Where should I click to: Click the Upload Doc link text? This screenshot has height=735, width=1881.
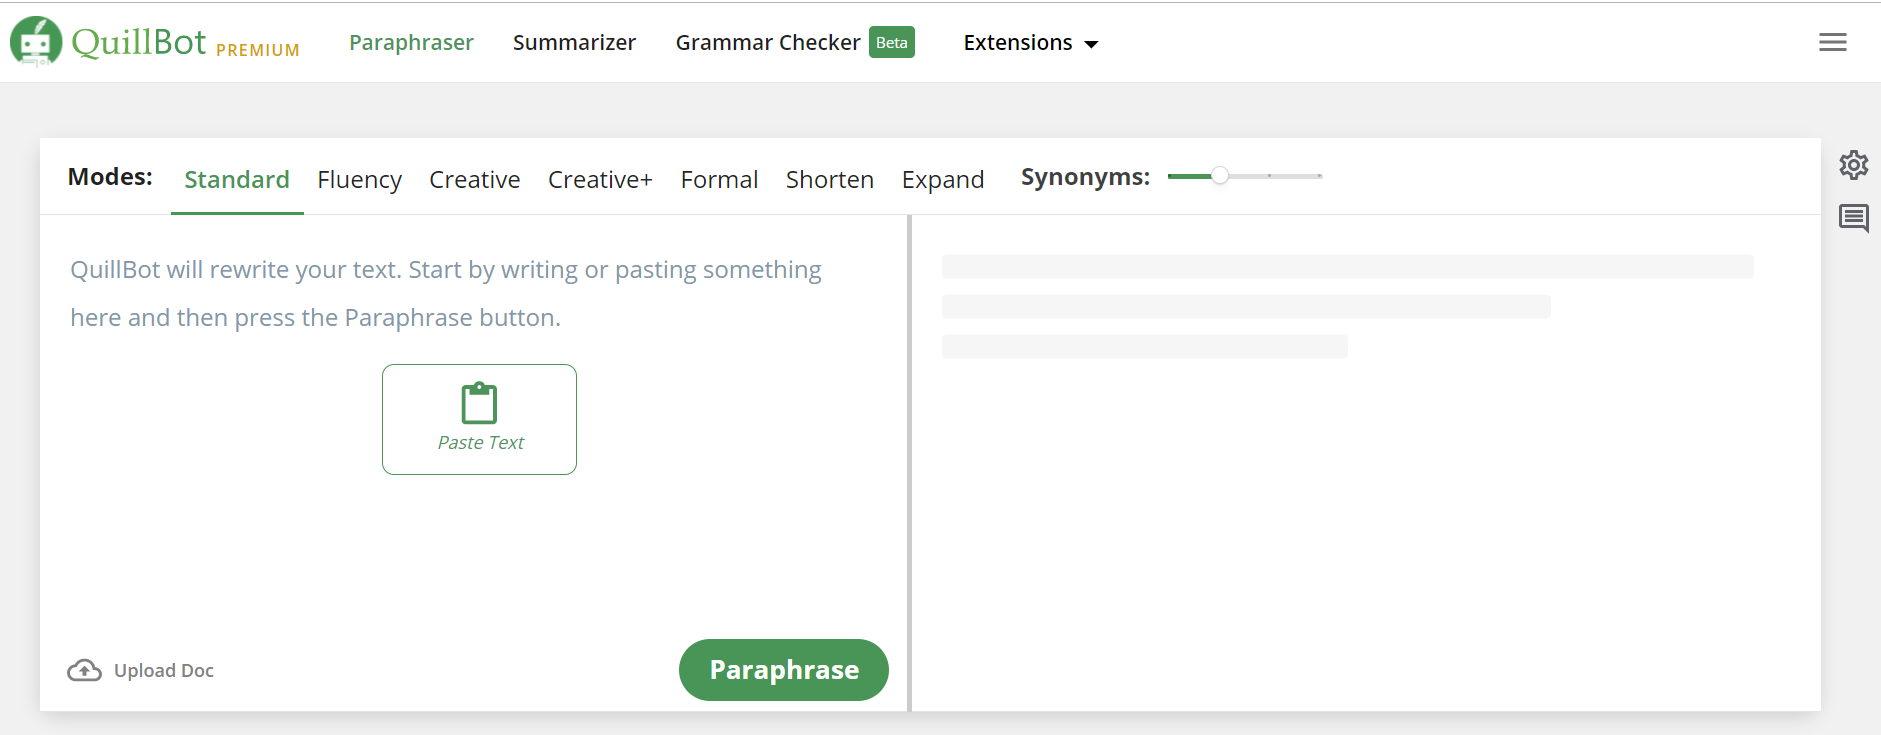[x=164, y=670]
